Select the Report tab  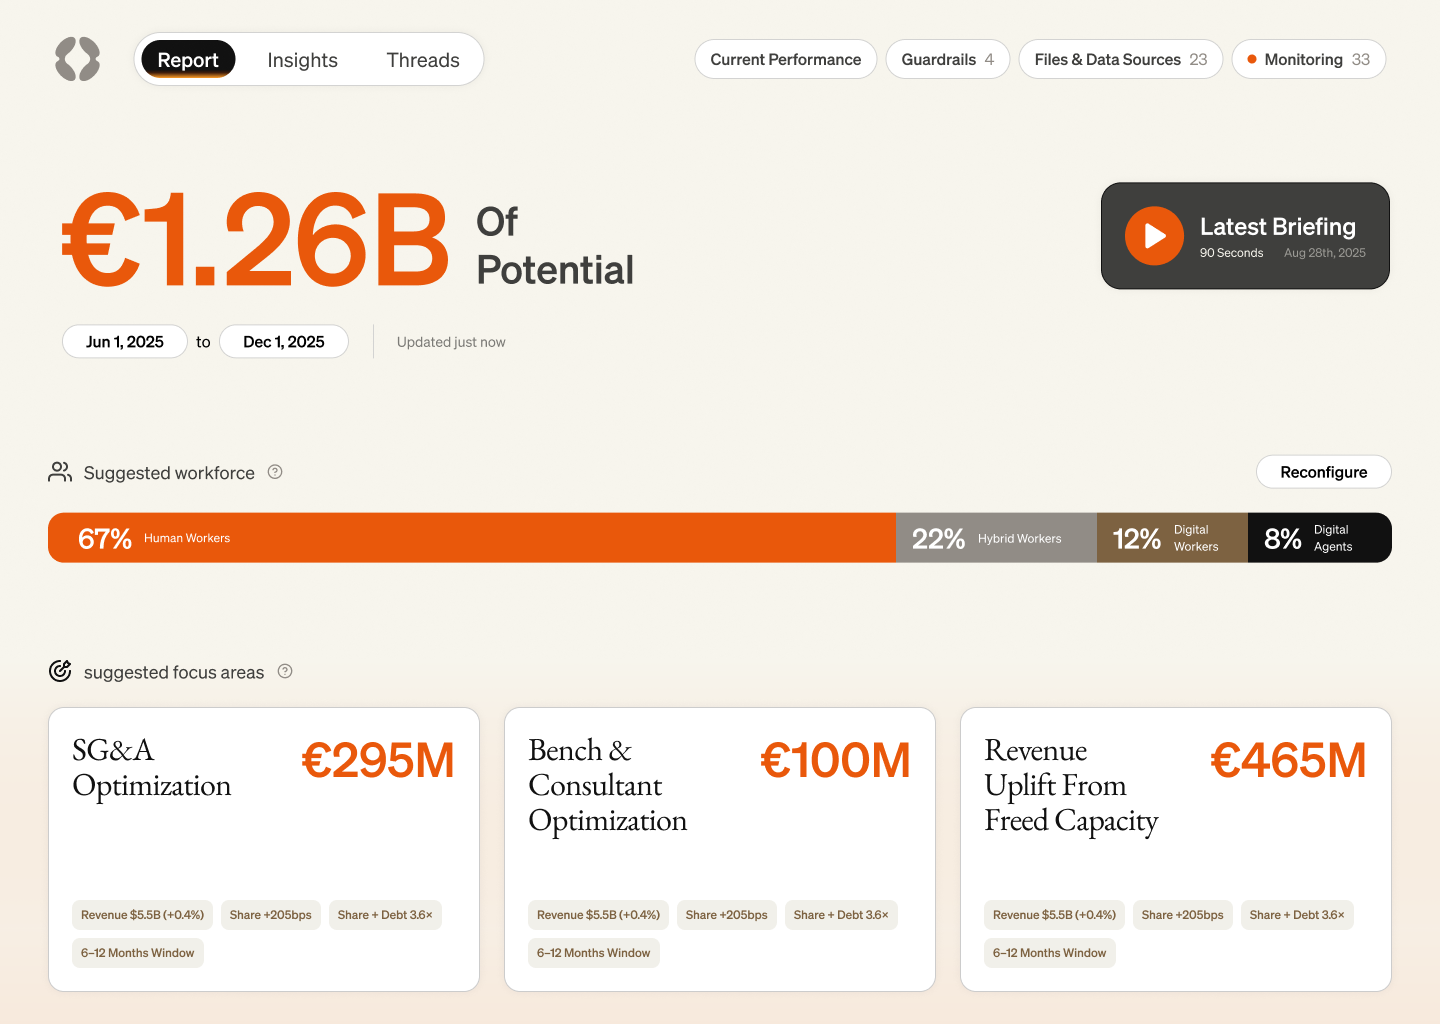[x=188, y=60]
